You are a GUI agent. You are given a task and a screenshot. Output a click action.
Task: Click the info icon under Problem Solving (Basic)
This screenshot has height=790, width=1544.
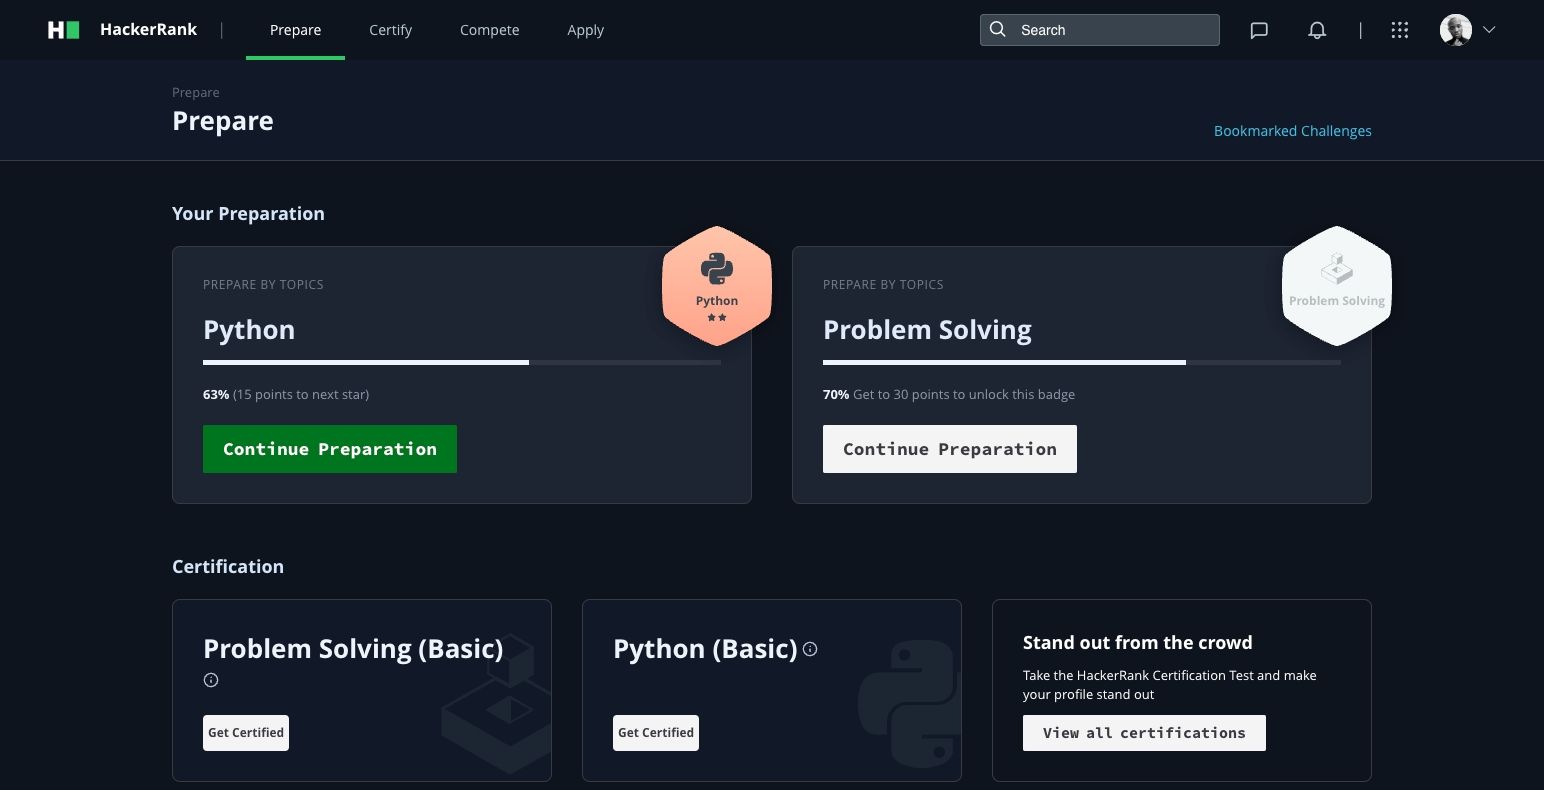click(210, 680)
